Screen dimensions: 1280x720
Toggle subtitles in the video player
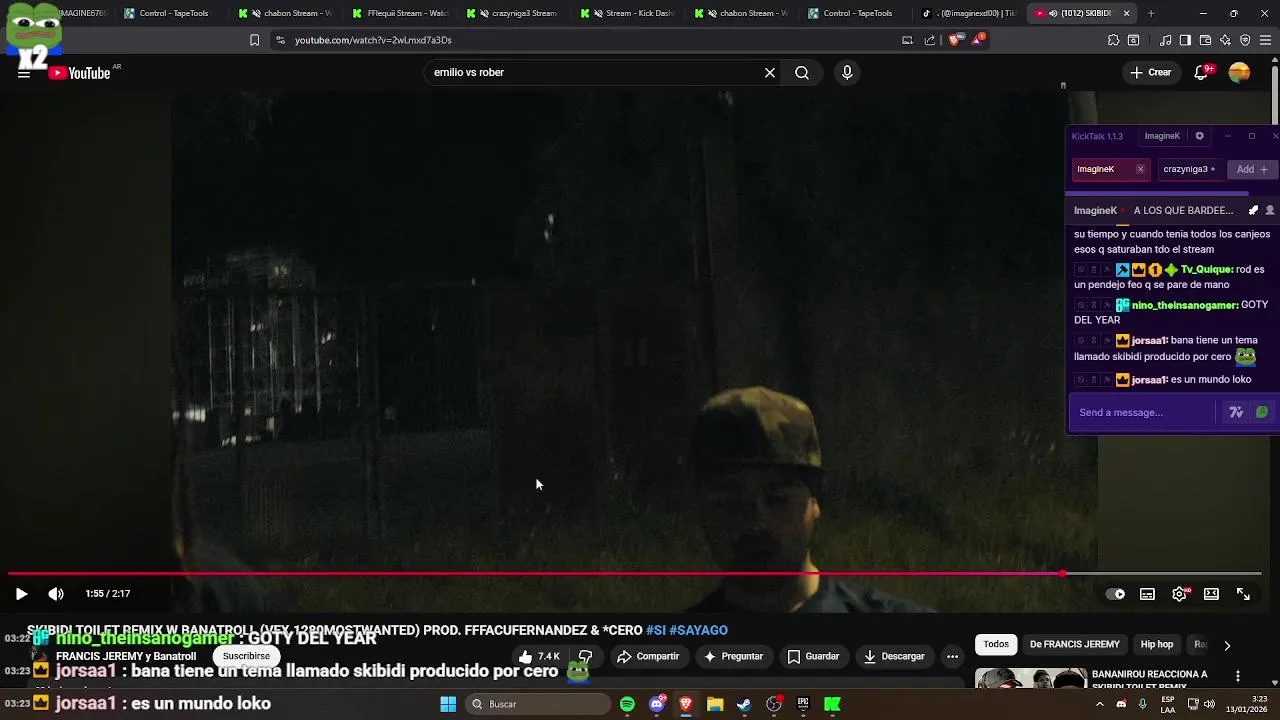[x=1147, y=594]
